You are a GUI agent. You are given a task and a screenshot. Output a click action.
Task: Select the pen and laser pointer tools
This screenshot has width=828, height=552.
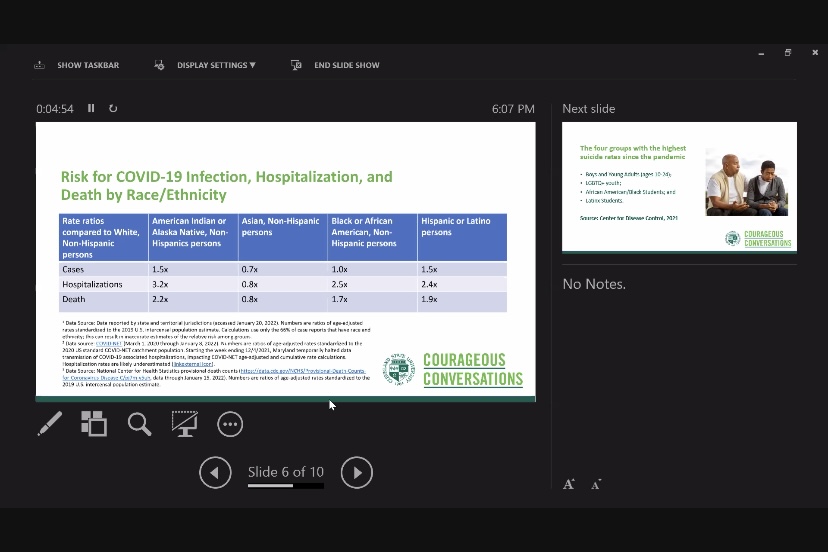pos(50,424)
